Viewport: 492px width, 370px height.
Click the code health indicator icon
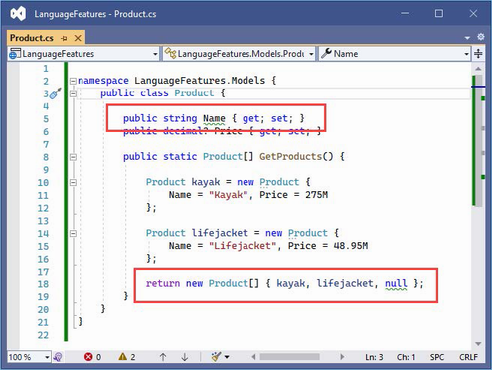coord(58,357)
